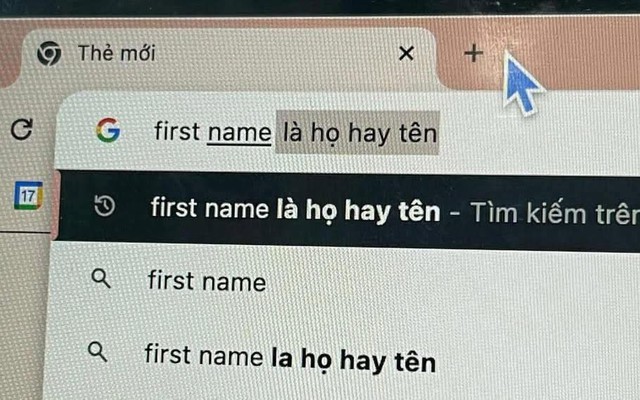Screen dimensions: 640x400
Task: Click the Google logo in the address bar
Action: (108, 130)
